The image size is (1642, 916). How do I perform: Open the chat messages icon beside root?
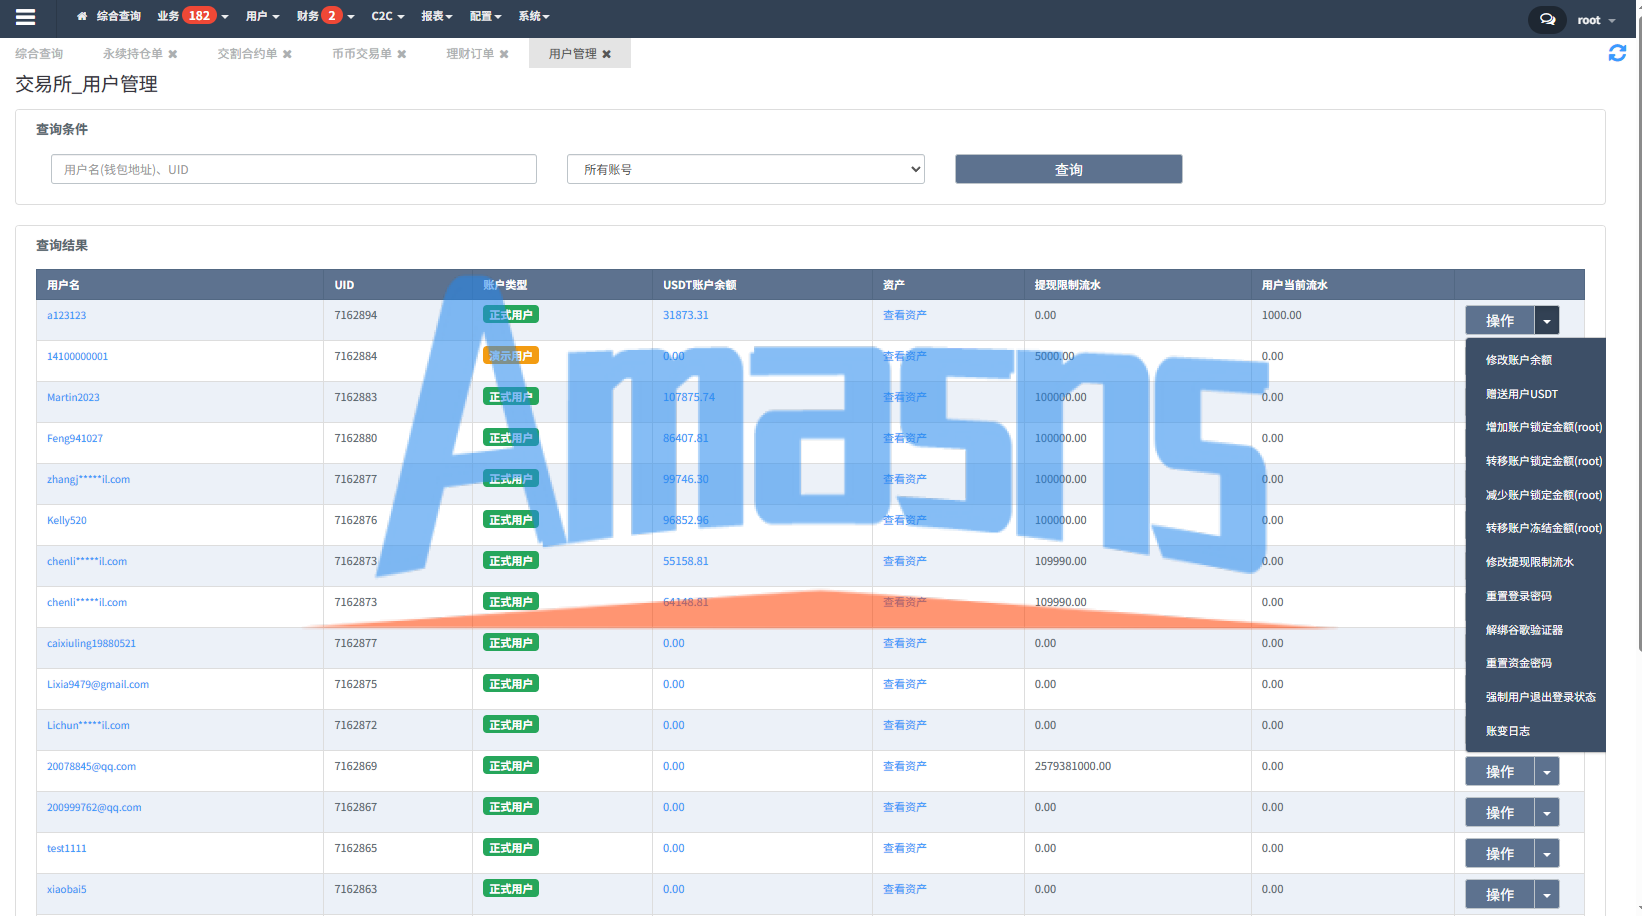[x=1547, y=20]
